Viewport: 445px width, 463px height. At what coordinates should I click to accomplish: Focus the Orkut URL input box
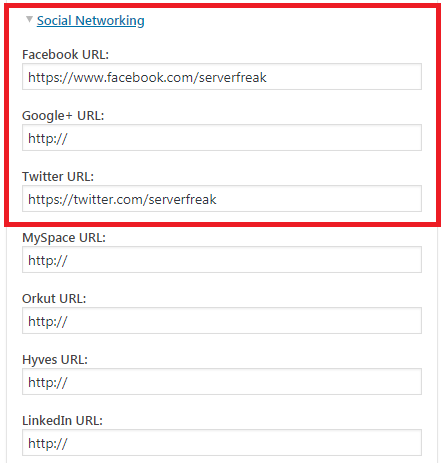coord(222,321)
